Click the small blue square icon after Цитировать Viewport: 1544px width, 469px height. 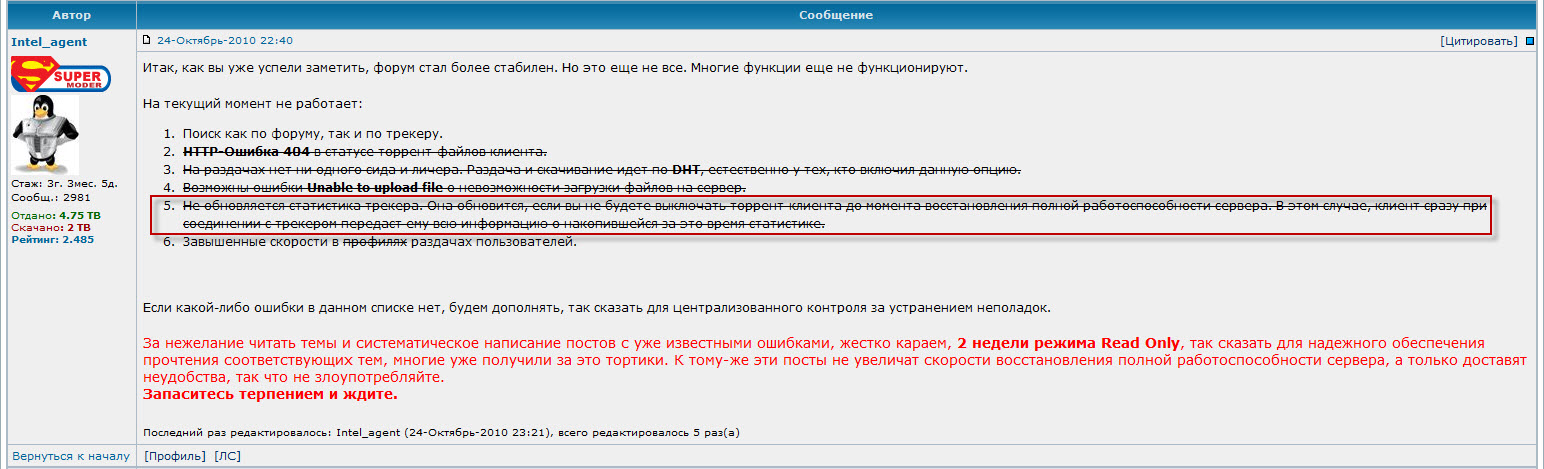click(1530, 41)
